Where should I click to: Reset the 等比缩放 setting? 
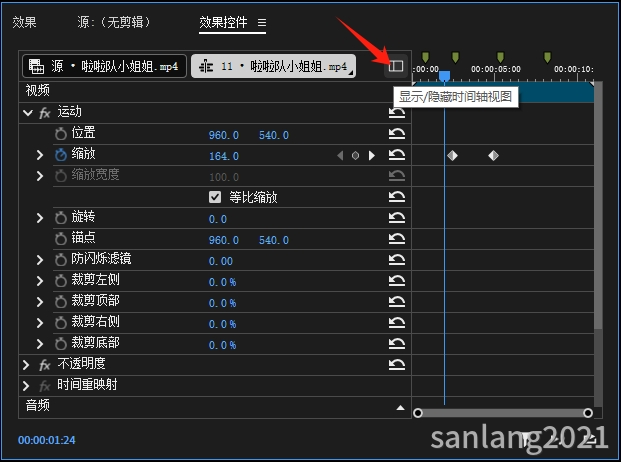coord(396,197)
